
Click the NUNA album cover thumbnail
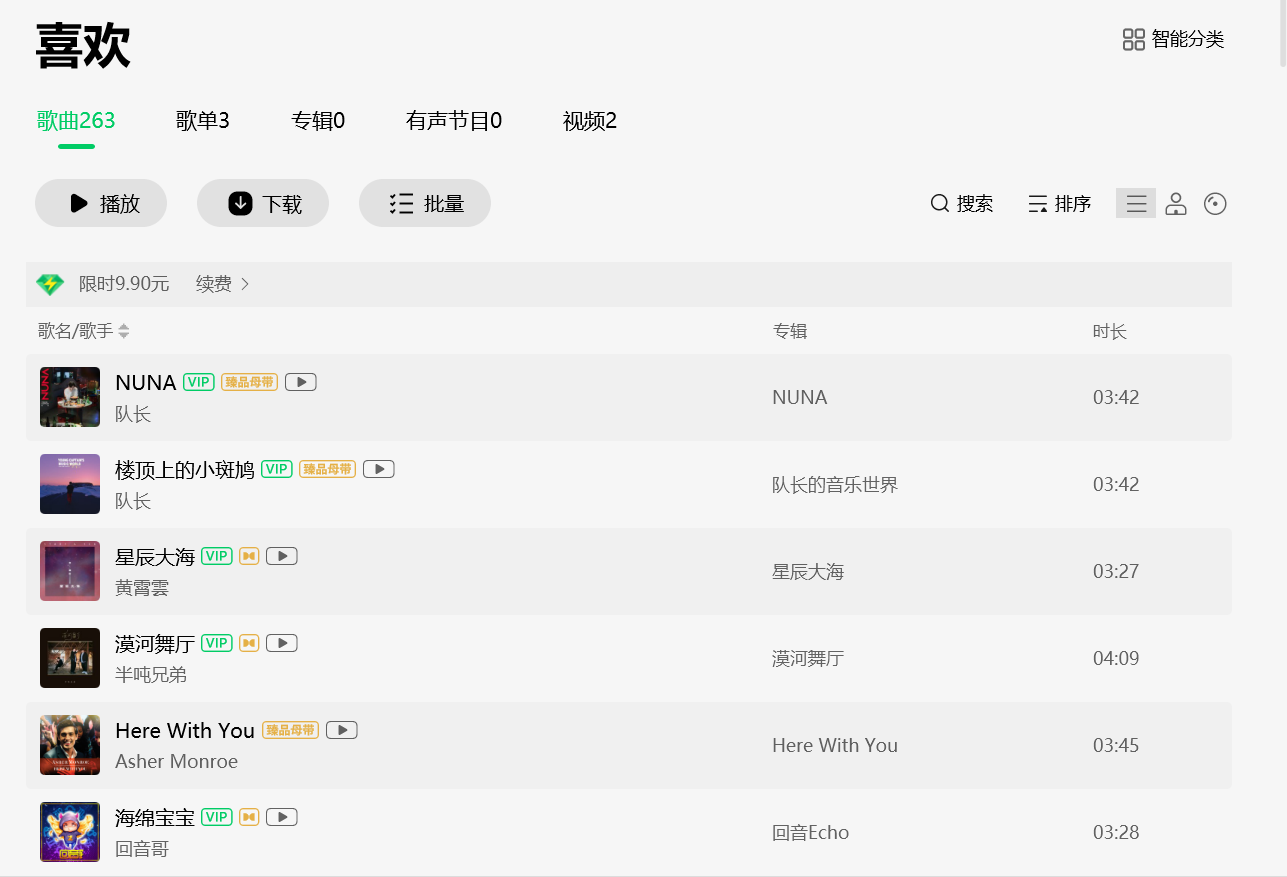point(70,397)
